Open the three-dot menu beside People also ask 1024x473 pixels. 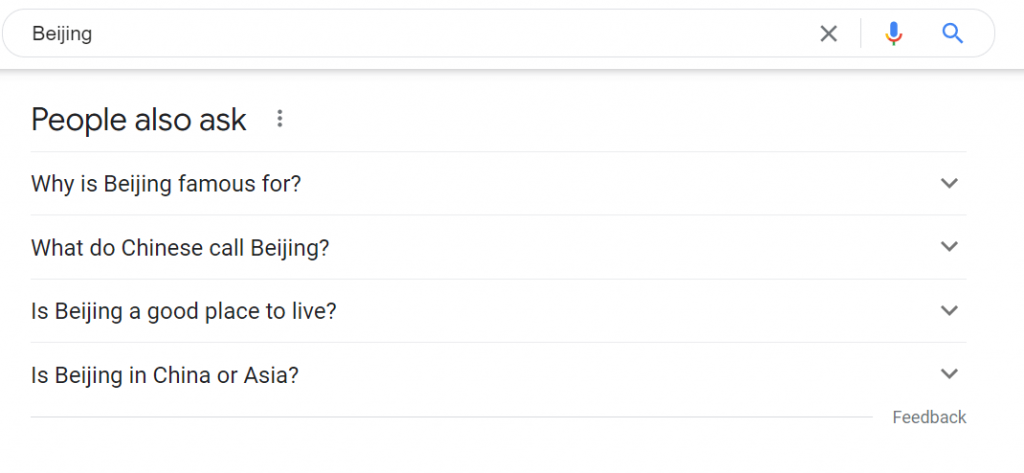pos(280,119)
